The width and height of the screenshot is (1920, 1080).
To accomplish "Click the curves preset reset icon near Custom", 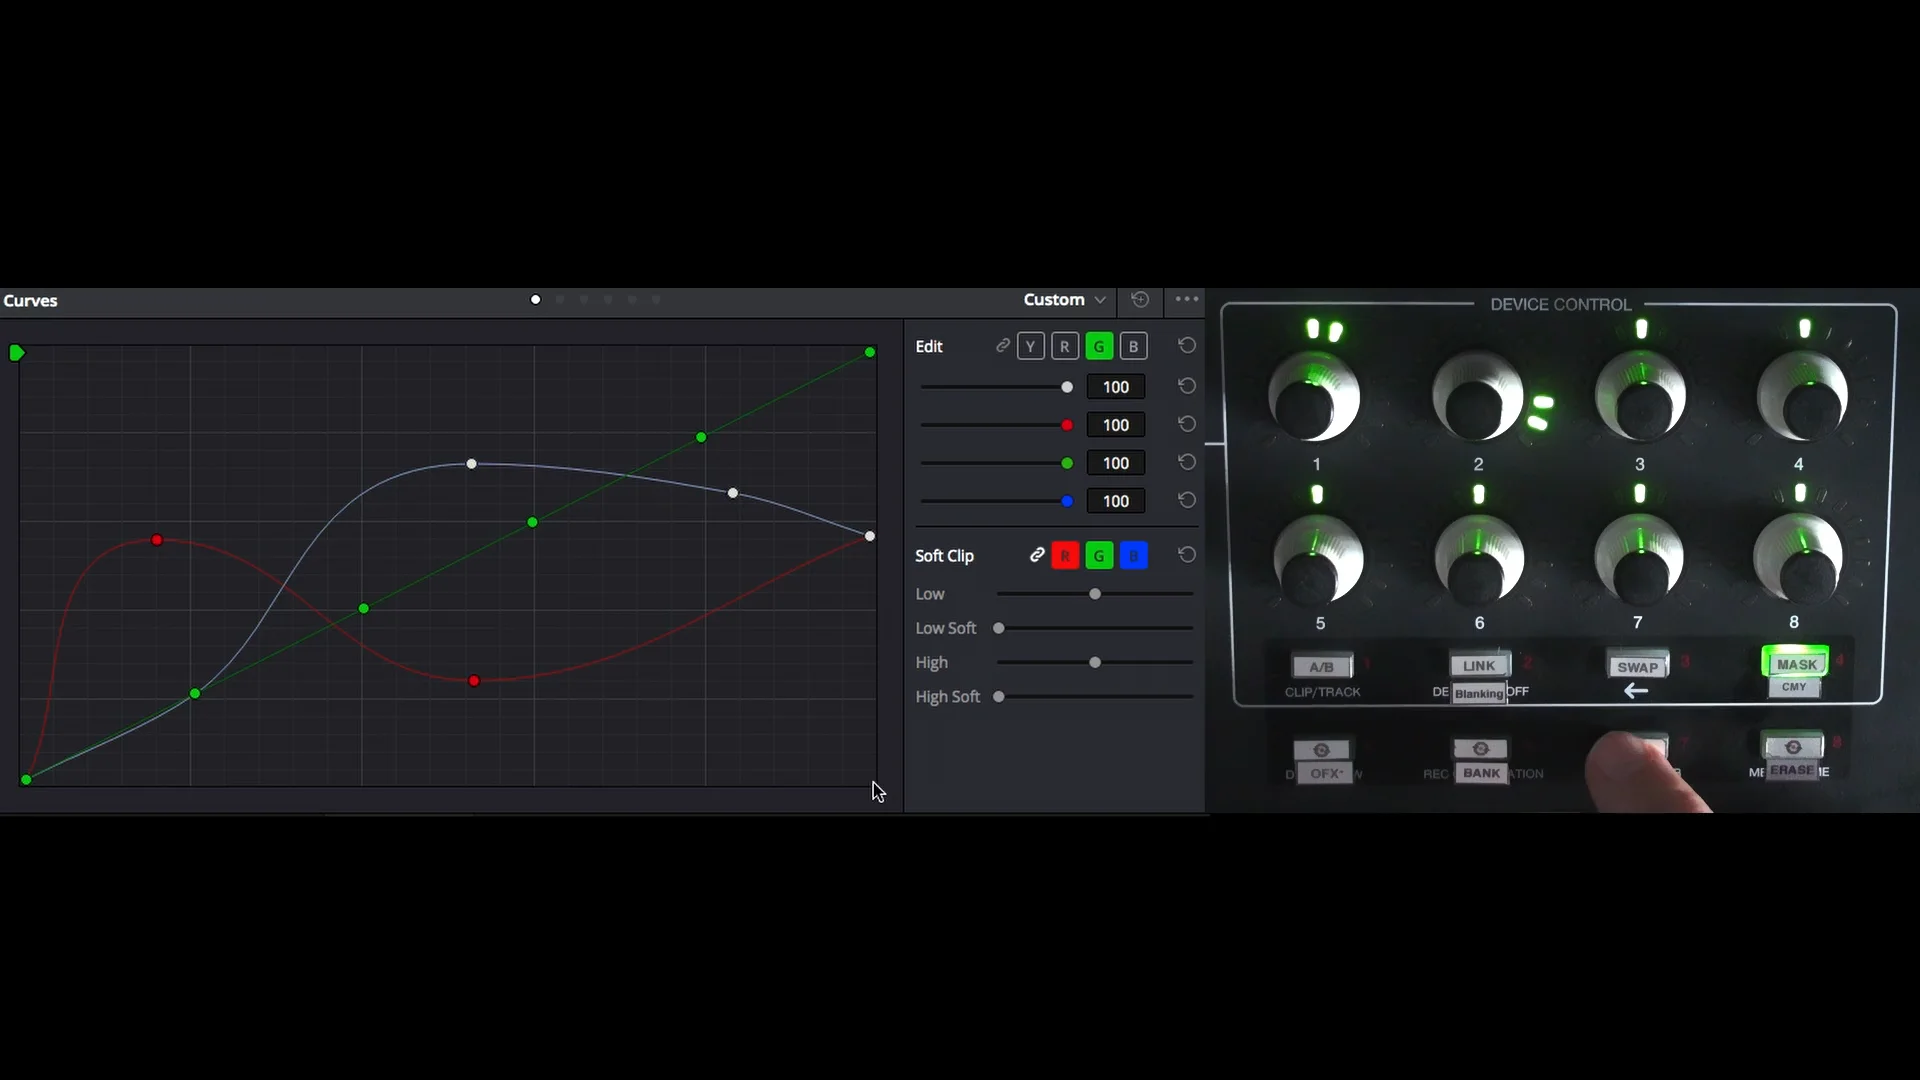I will (1140, 299).
